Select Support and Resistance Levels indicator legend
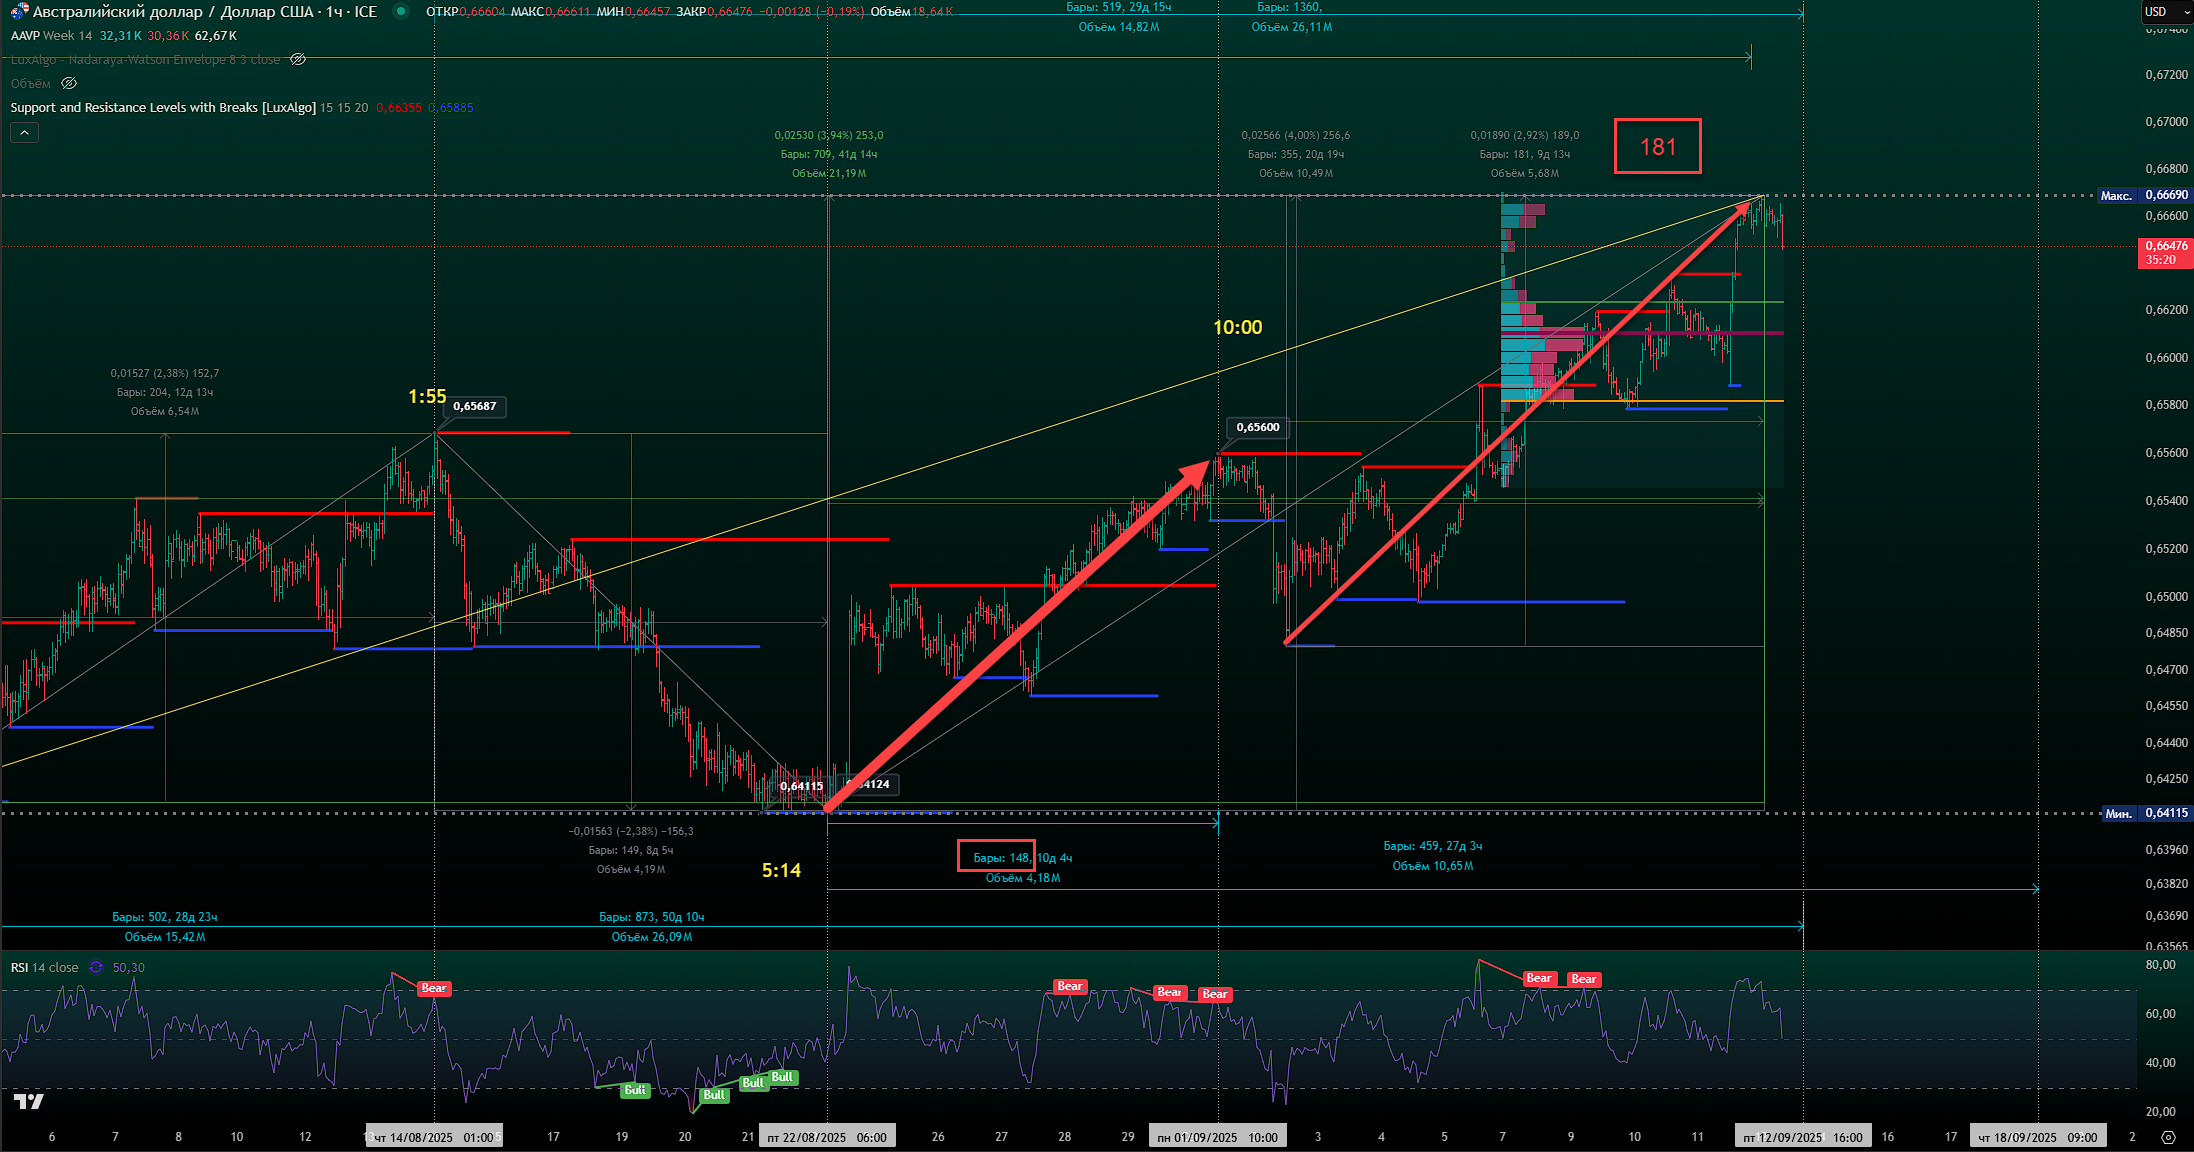 [x=163, y=108]
